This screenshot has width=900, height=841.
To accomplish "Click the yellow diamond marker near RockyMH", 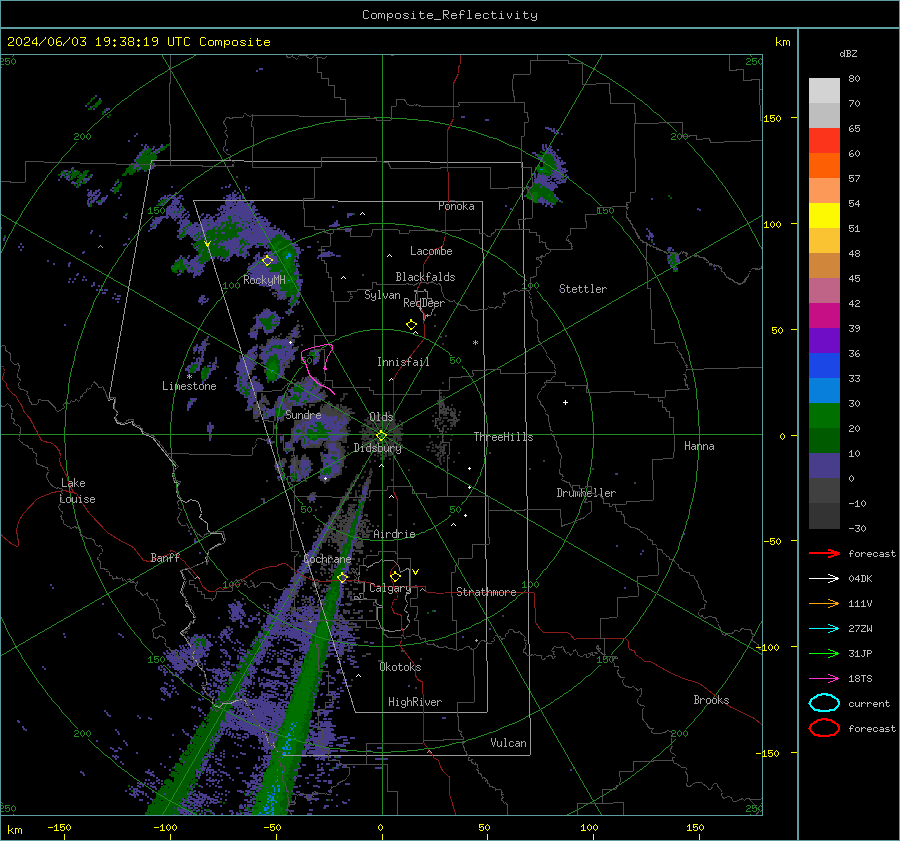I will click(x=267, y=261).
